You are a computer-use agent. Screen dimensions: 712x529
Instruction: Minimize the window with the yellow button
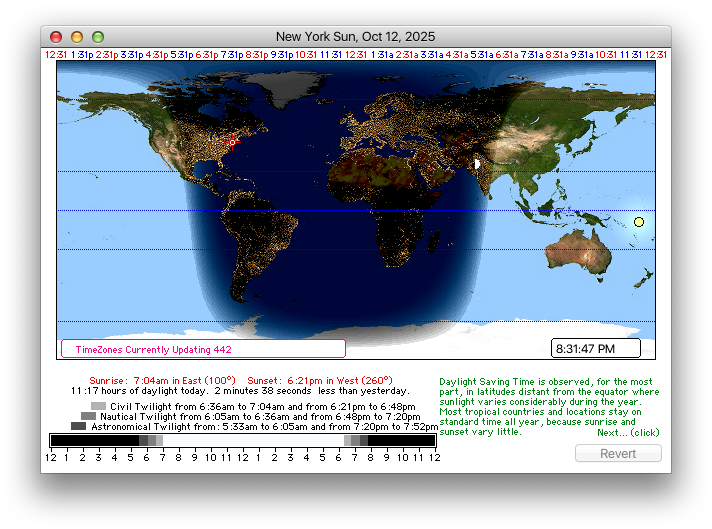pos(77,37)
